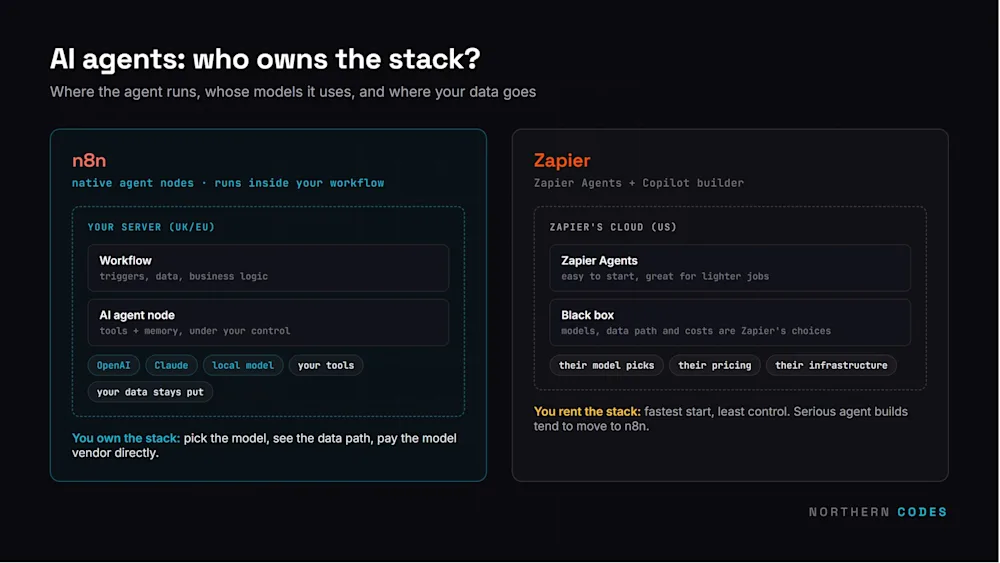Click 'fastest start, least control' text
This screenshot has height=563, width=1000.
pos(717,412)
